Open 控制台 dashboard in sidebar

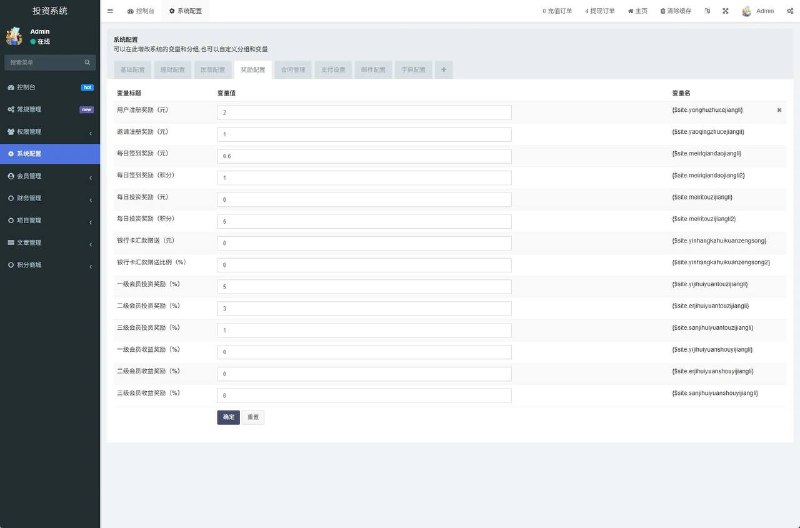(50, 87)
